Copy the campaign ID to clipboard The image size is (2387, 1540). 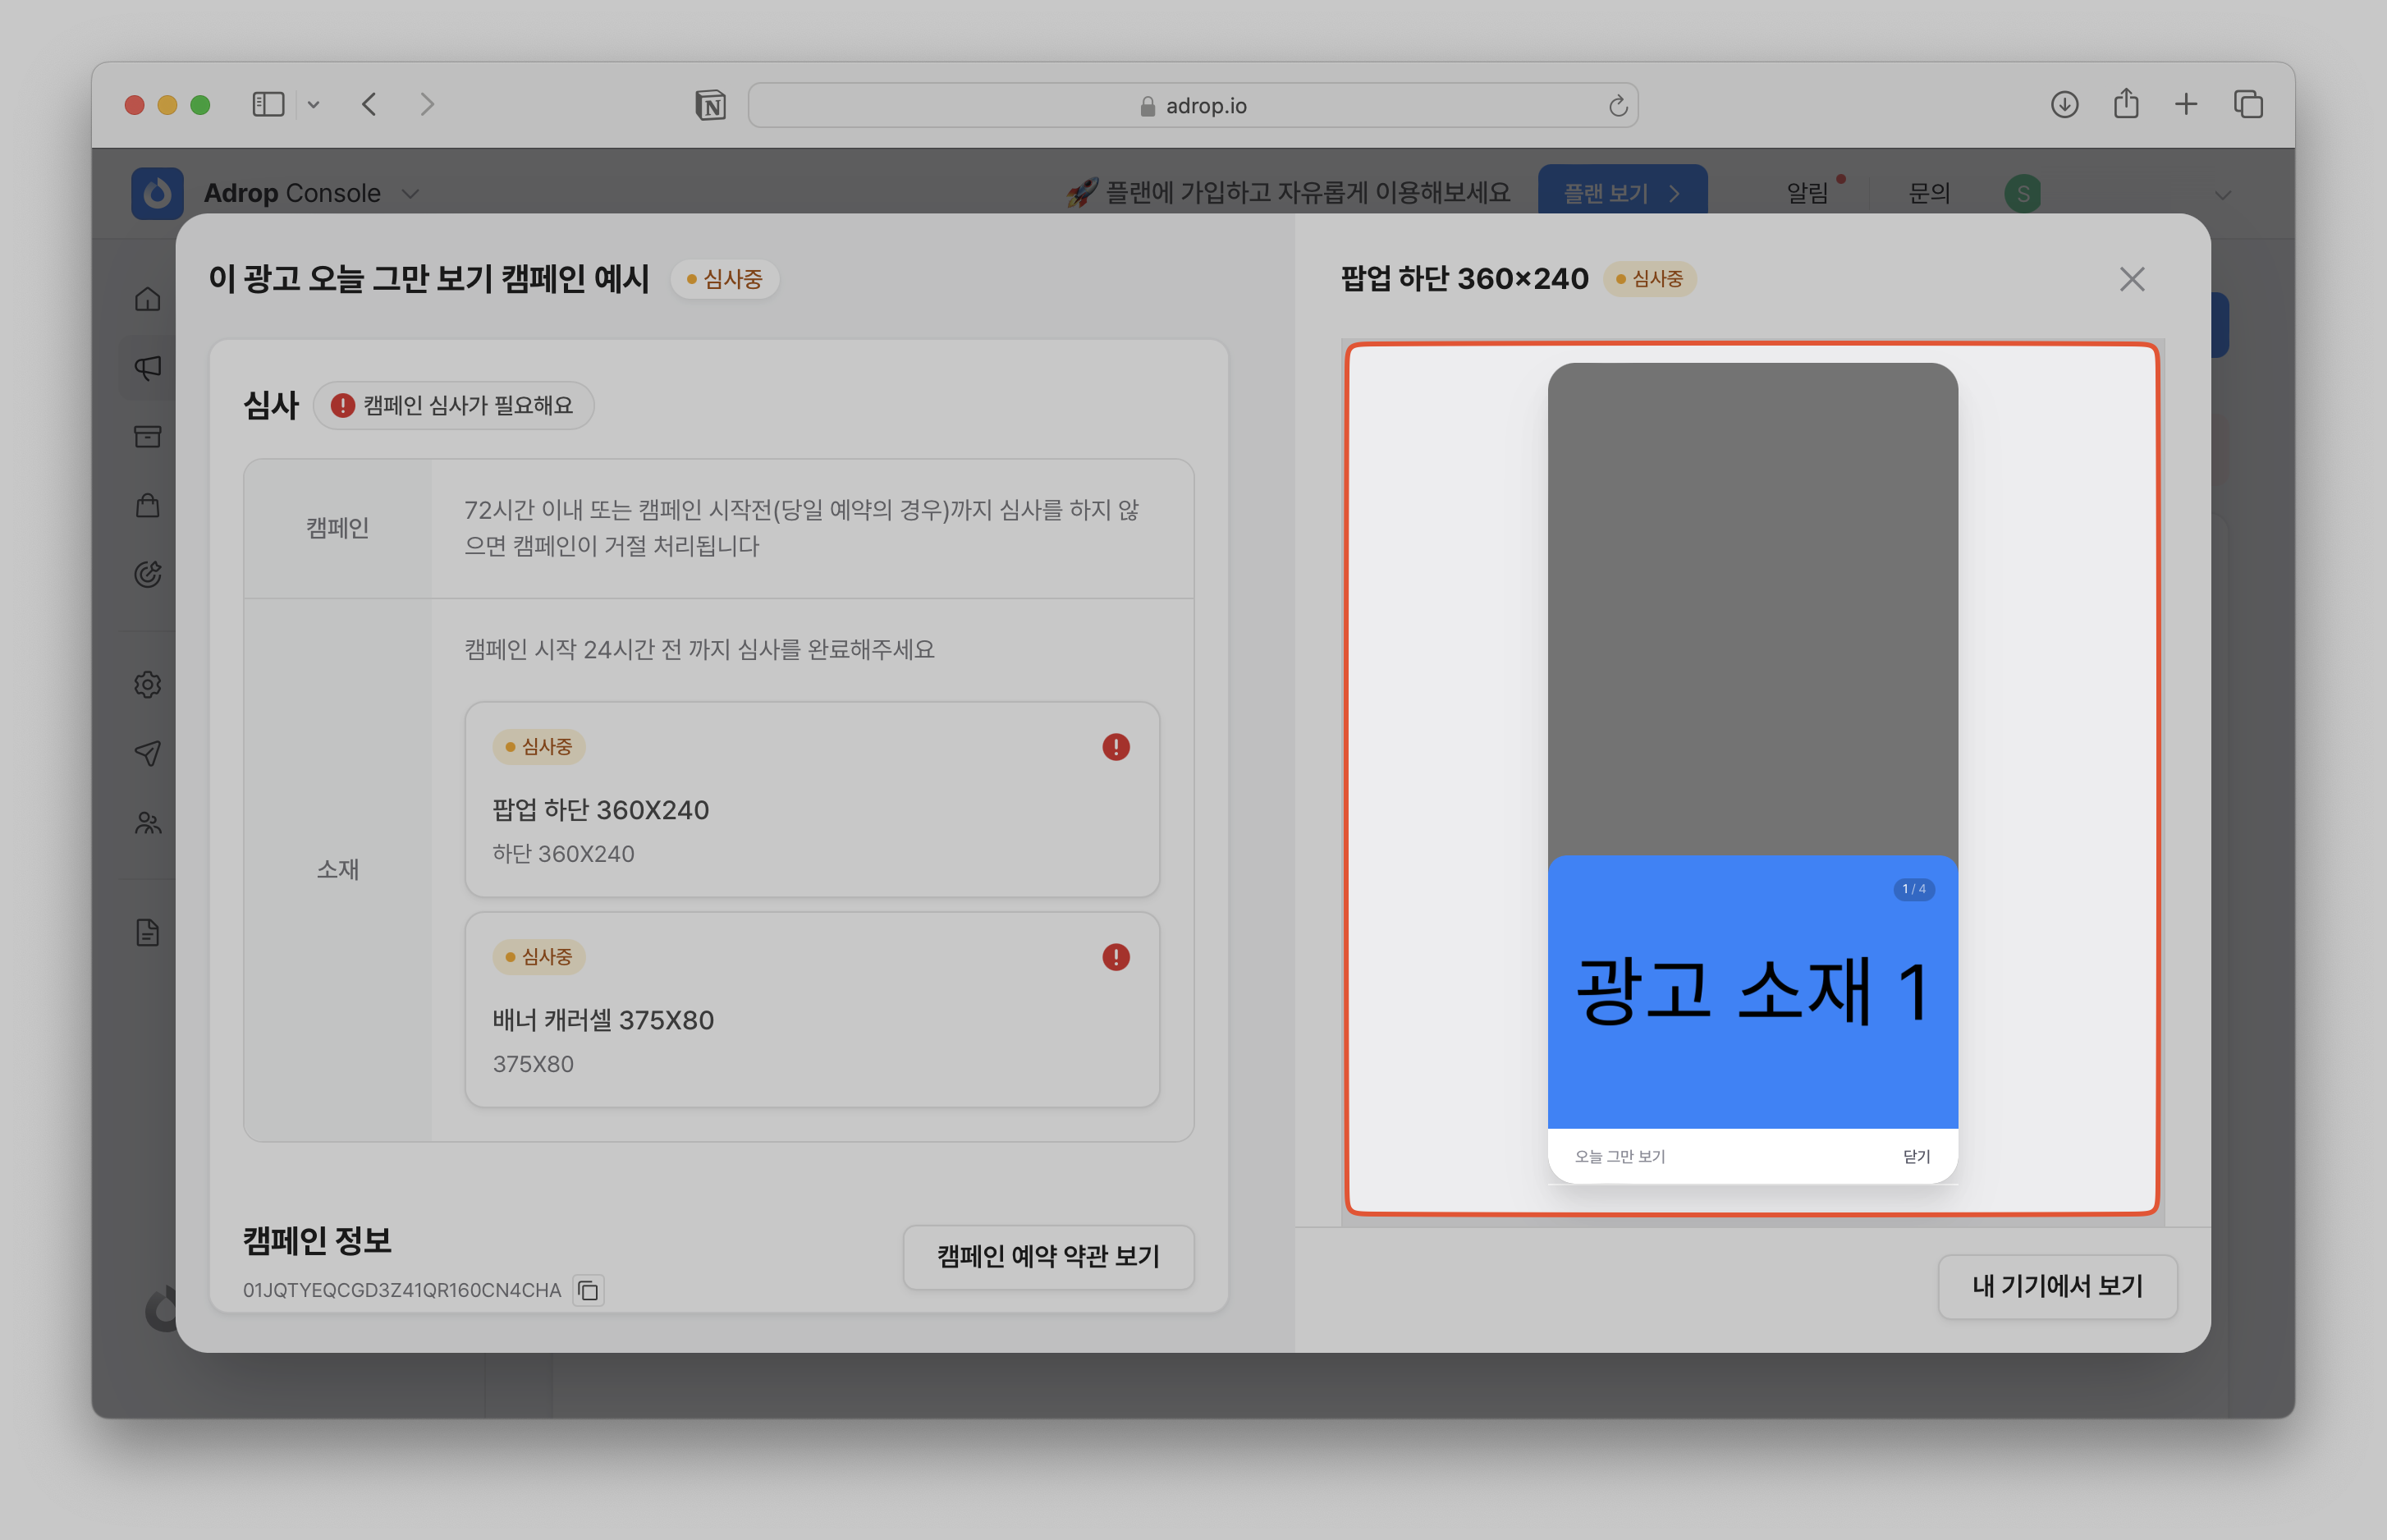(x=589, y=1291)
